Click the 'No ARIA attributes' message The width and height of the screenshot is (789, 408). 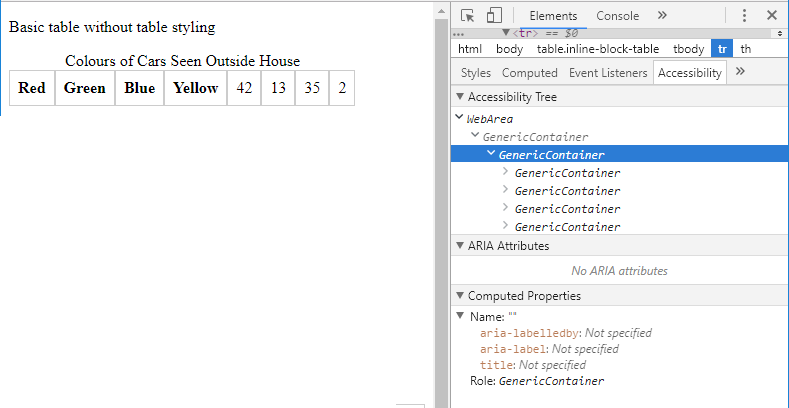click(x=619, y=271)
